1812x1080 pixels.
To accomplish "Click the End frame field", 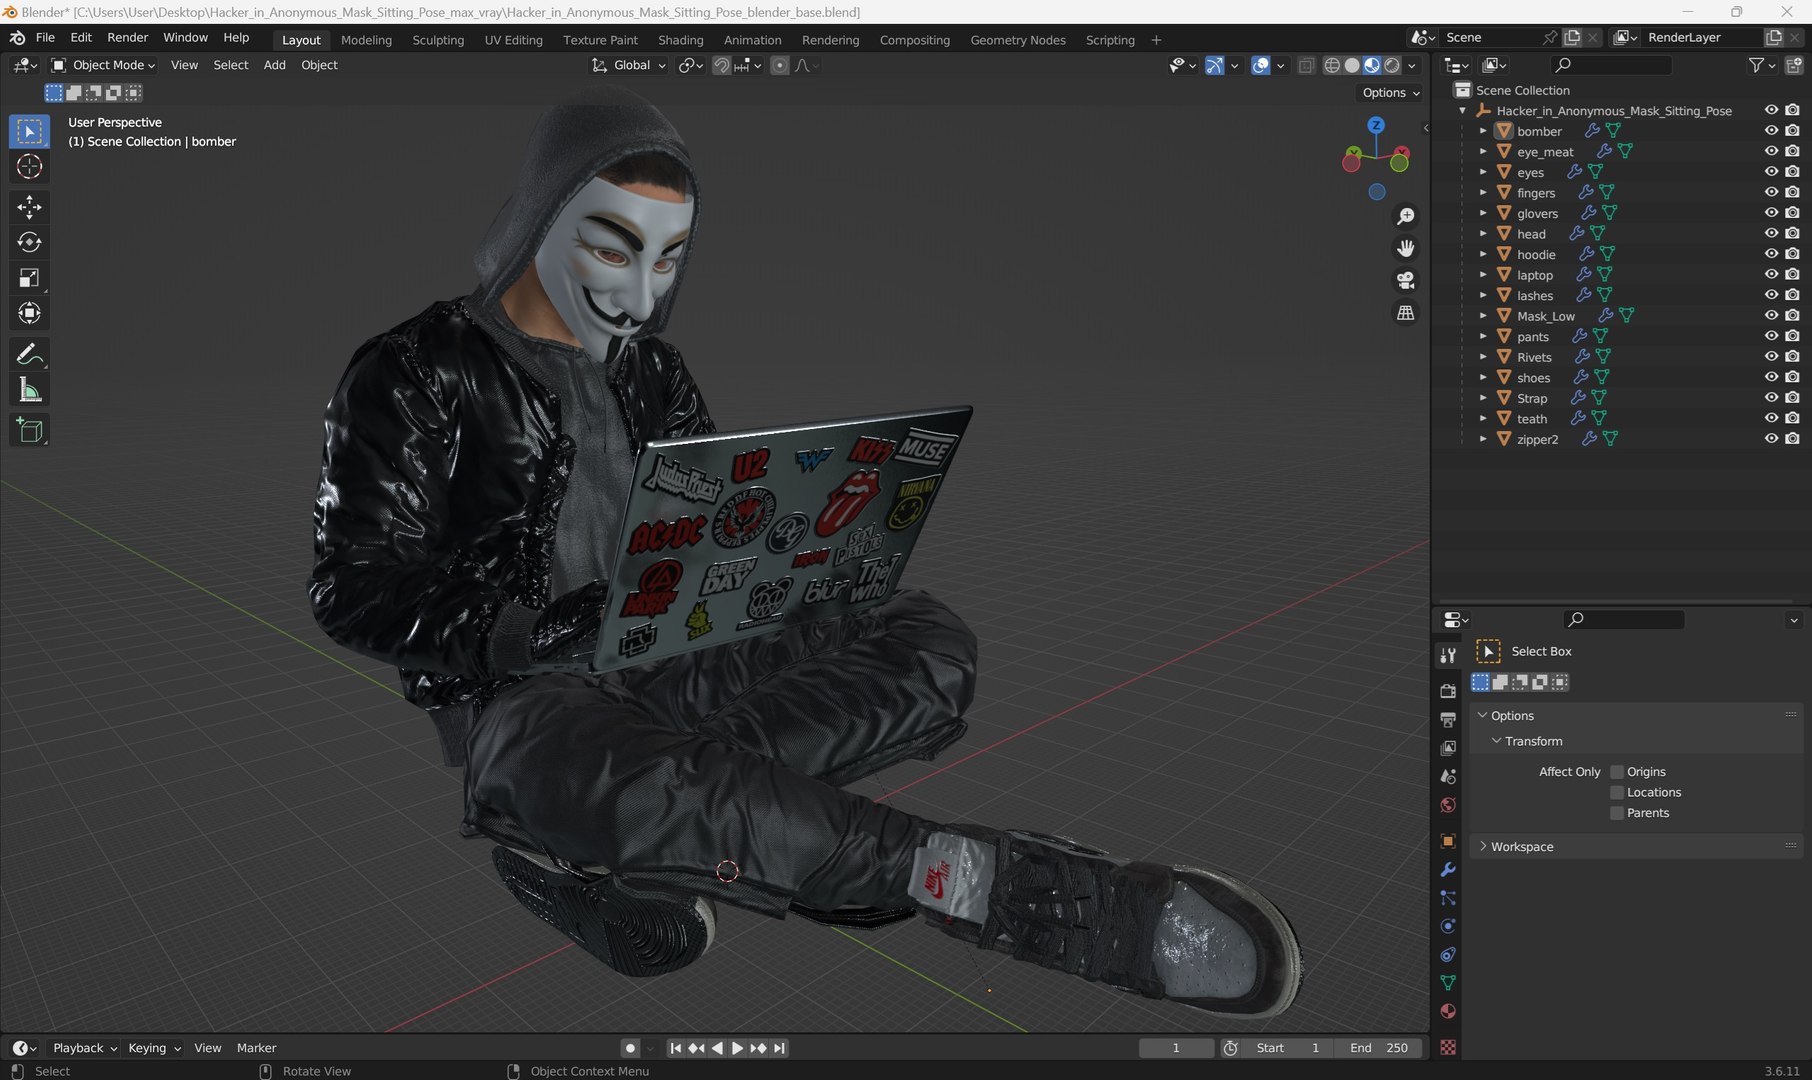I will click(x=1378, y=1048).
